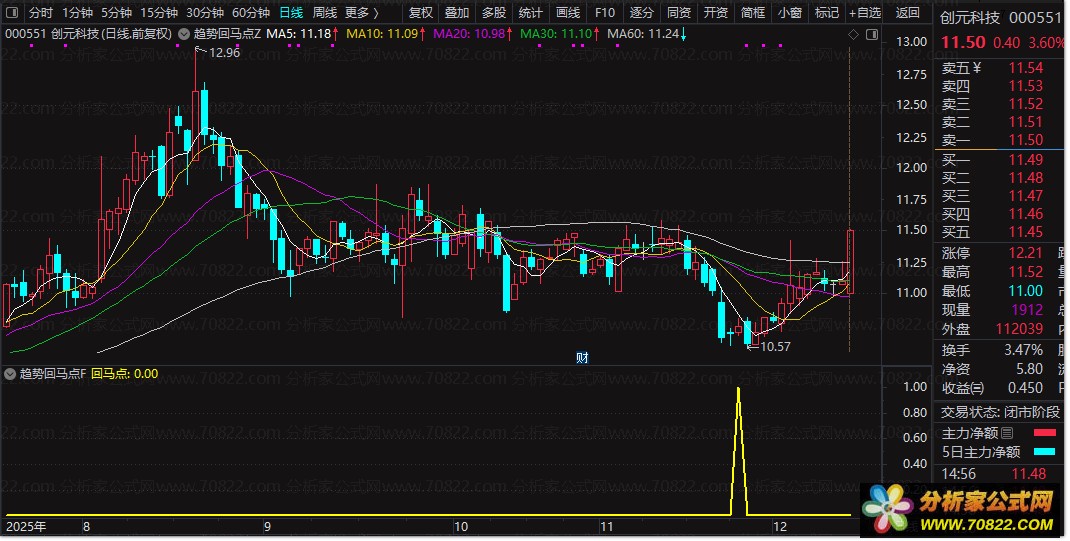
Task: Activate the 画线 drawing tool
Action: point(567,12)
